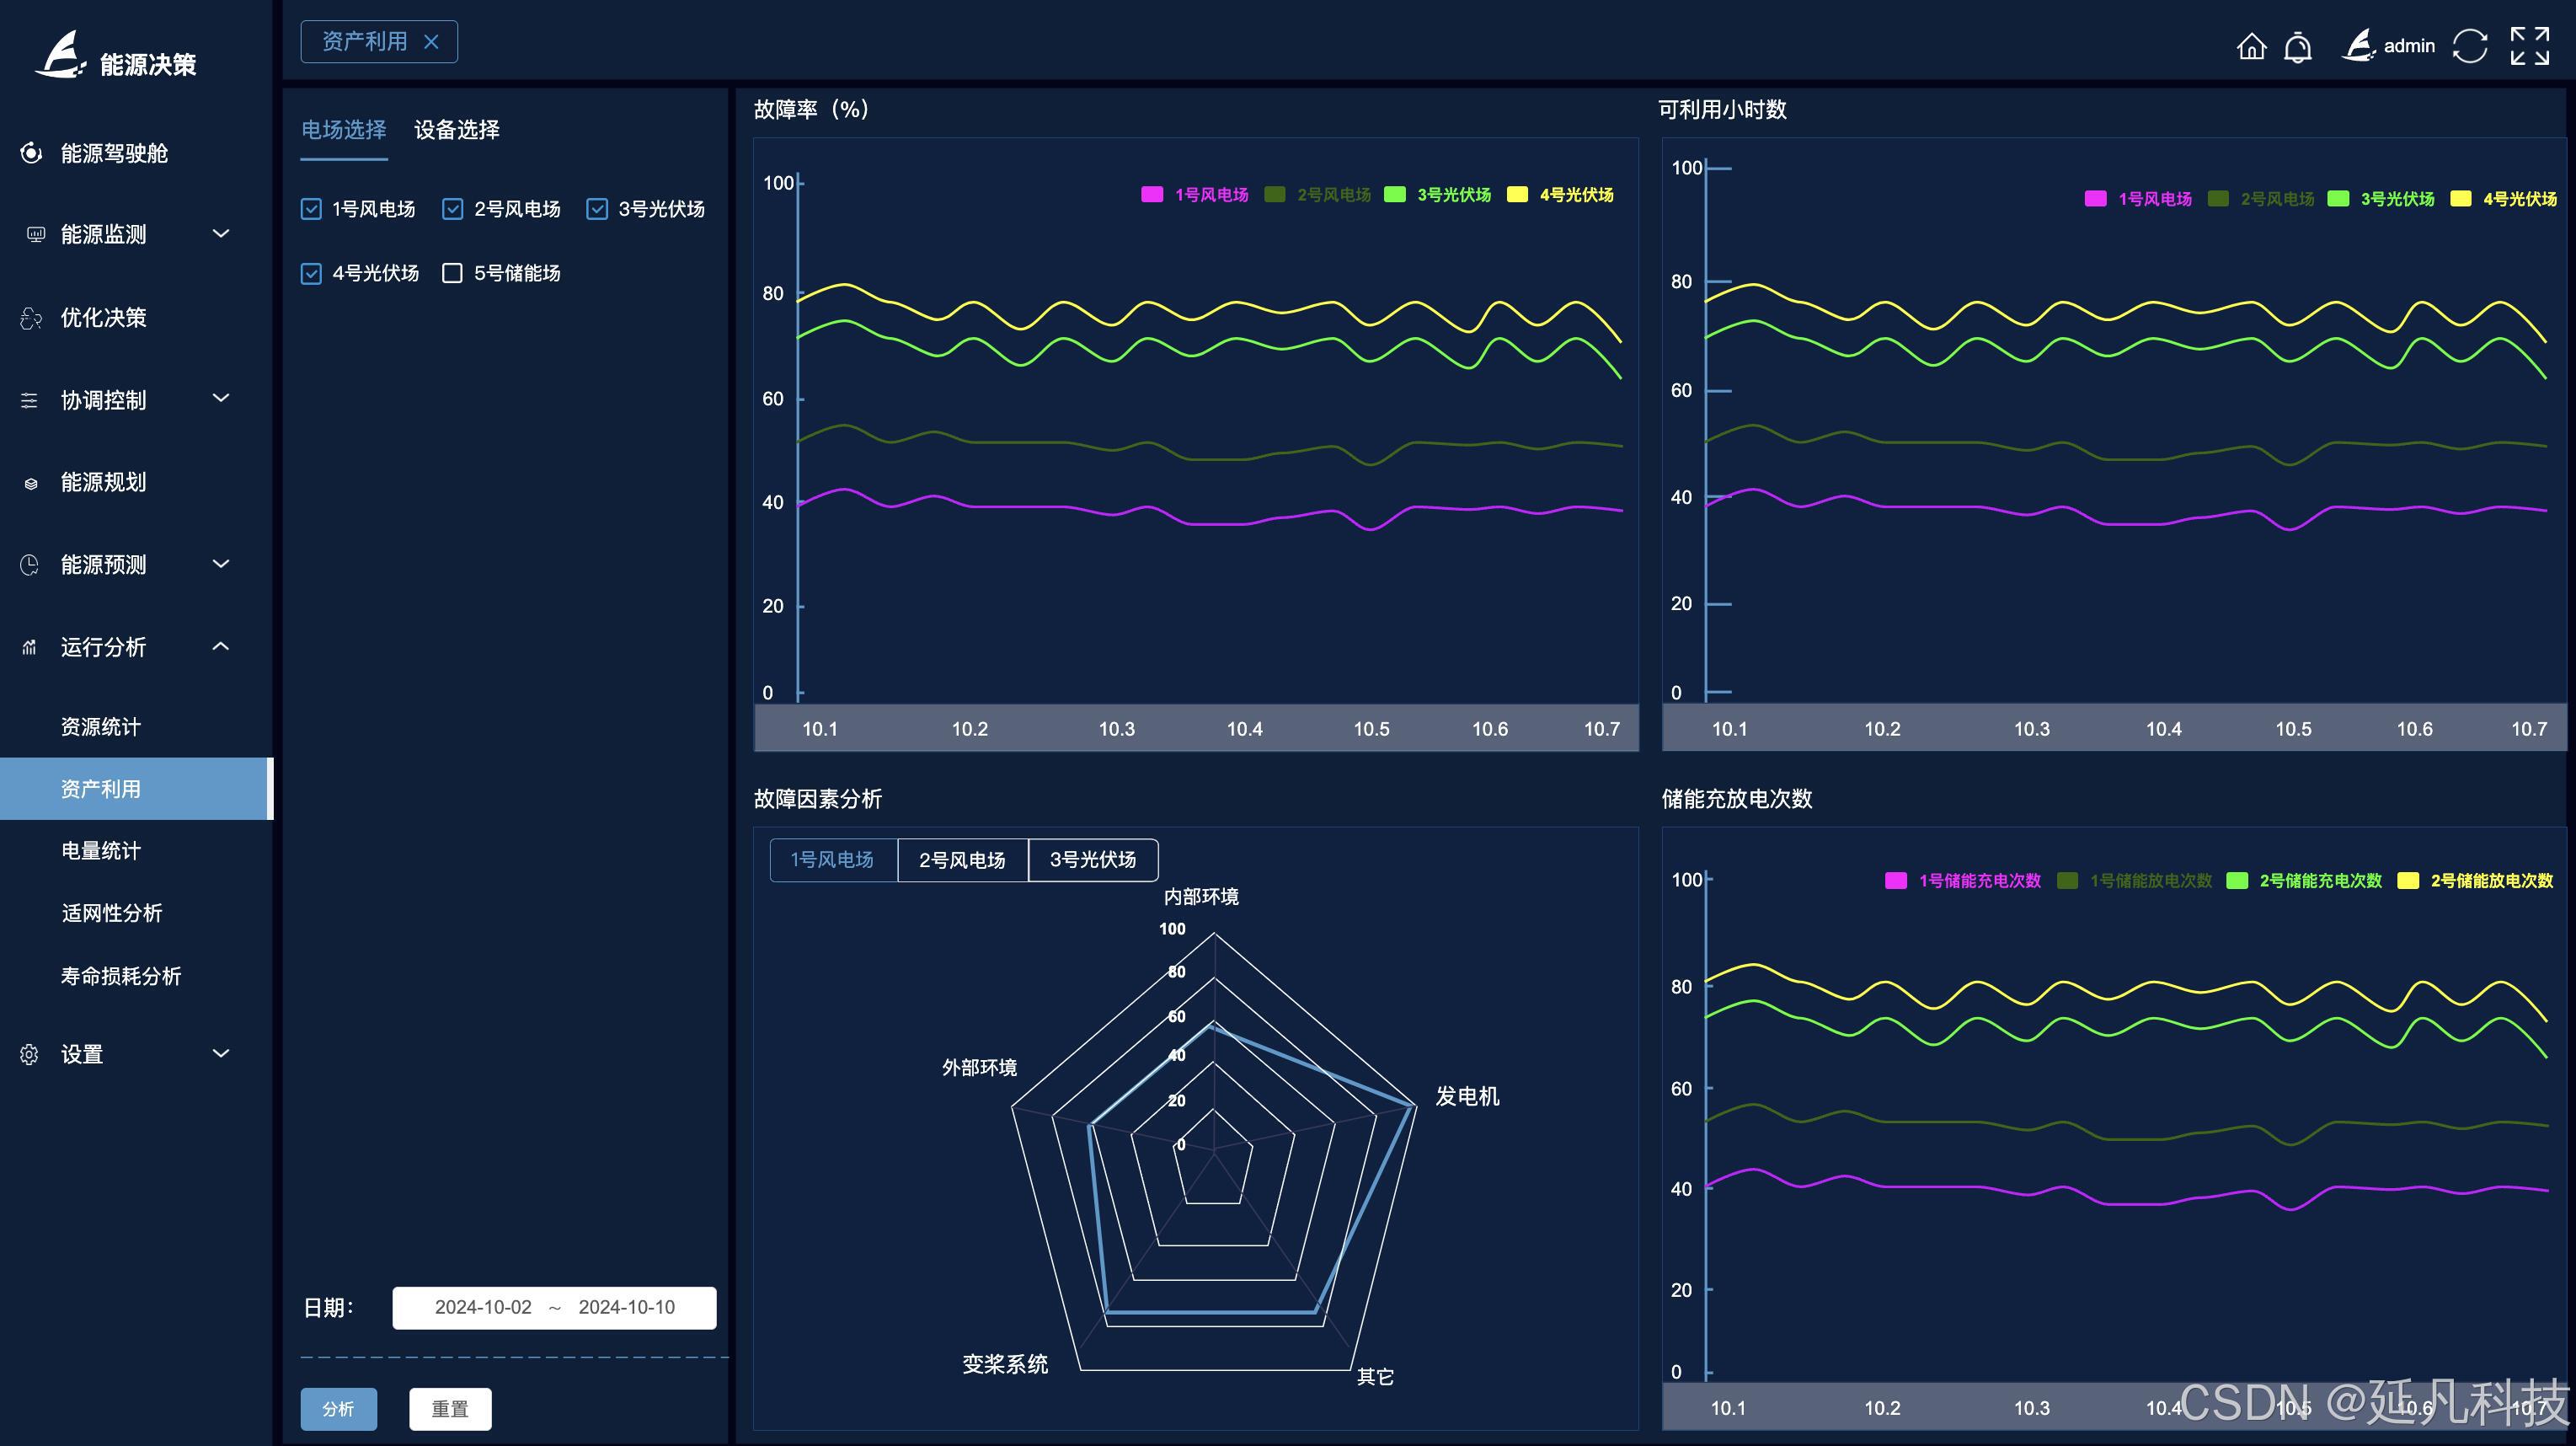
Task: Click the refresh icon beside admin
Action: (2469, 46)
